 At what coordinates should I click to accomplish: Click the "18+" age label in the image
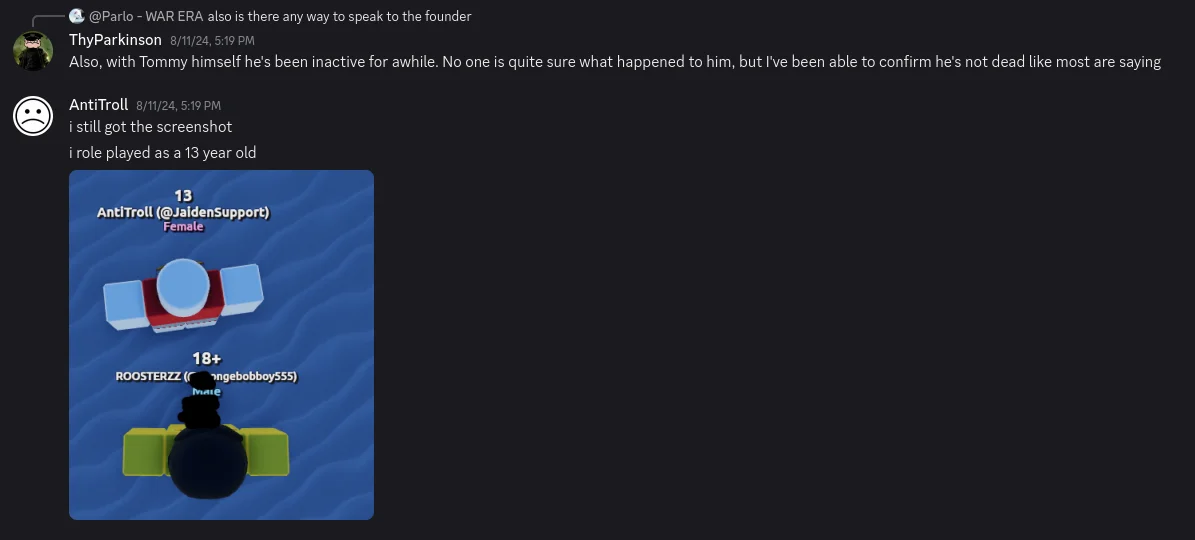click(206, 358)
